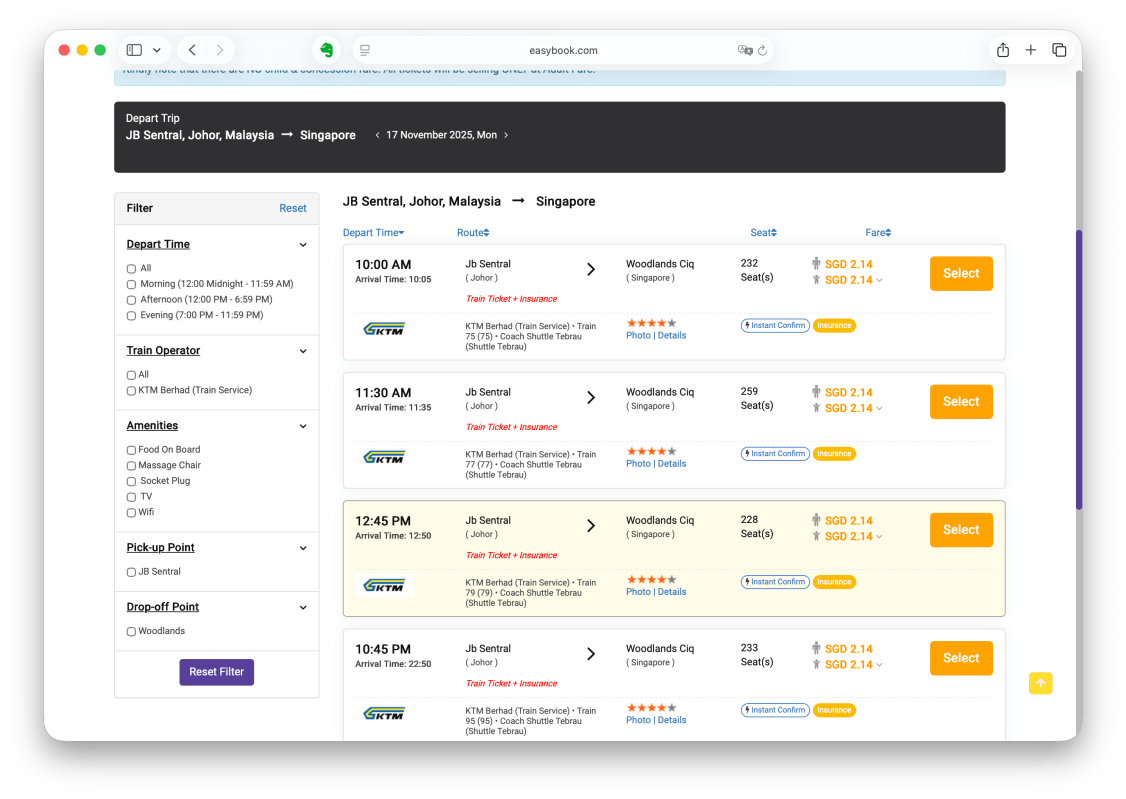Enable the Wifi amenity checkbox
Screen dimensions: 1126x799
pyautogui.click(x=131, y=513)
